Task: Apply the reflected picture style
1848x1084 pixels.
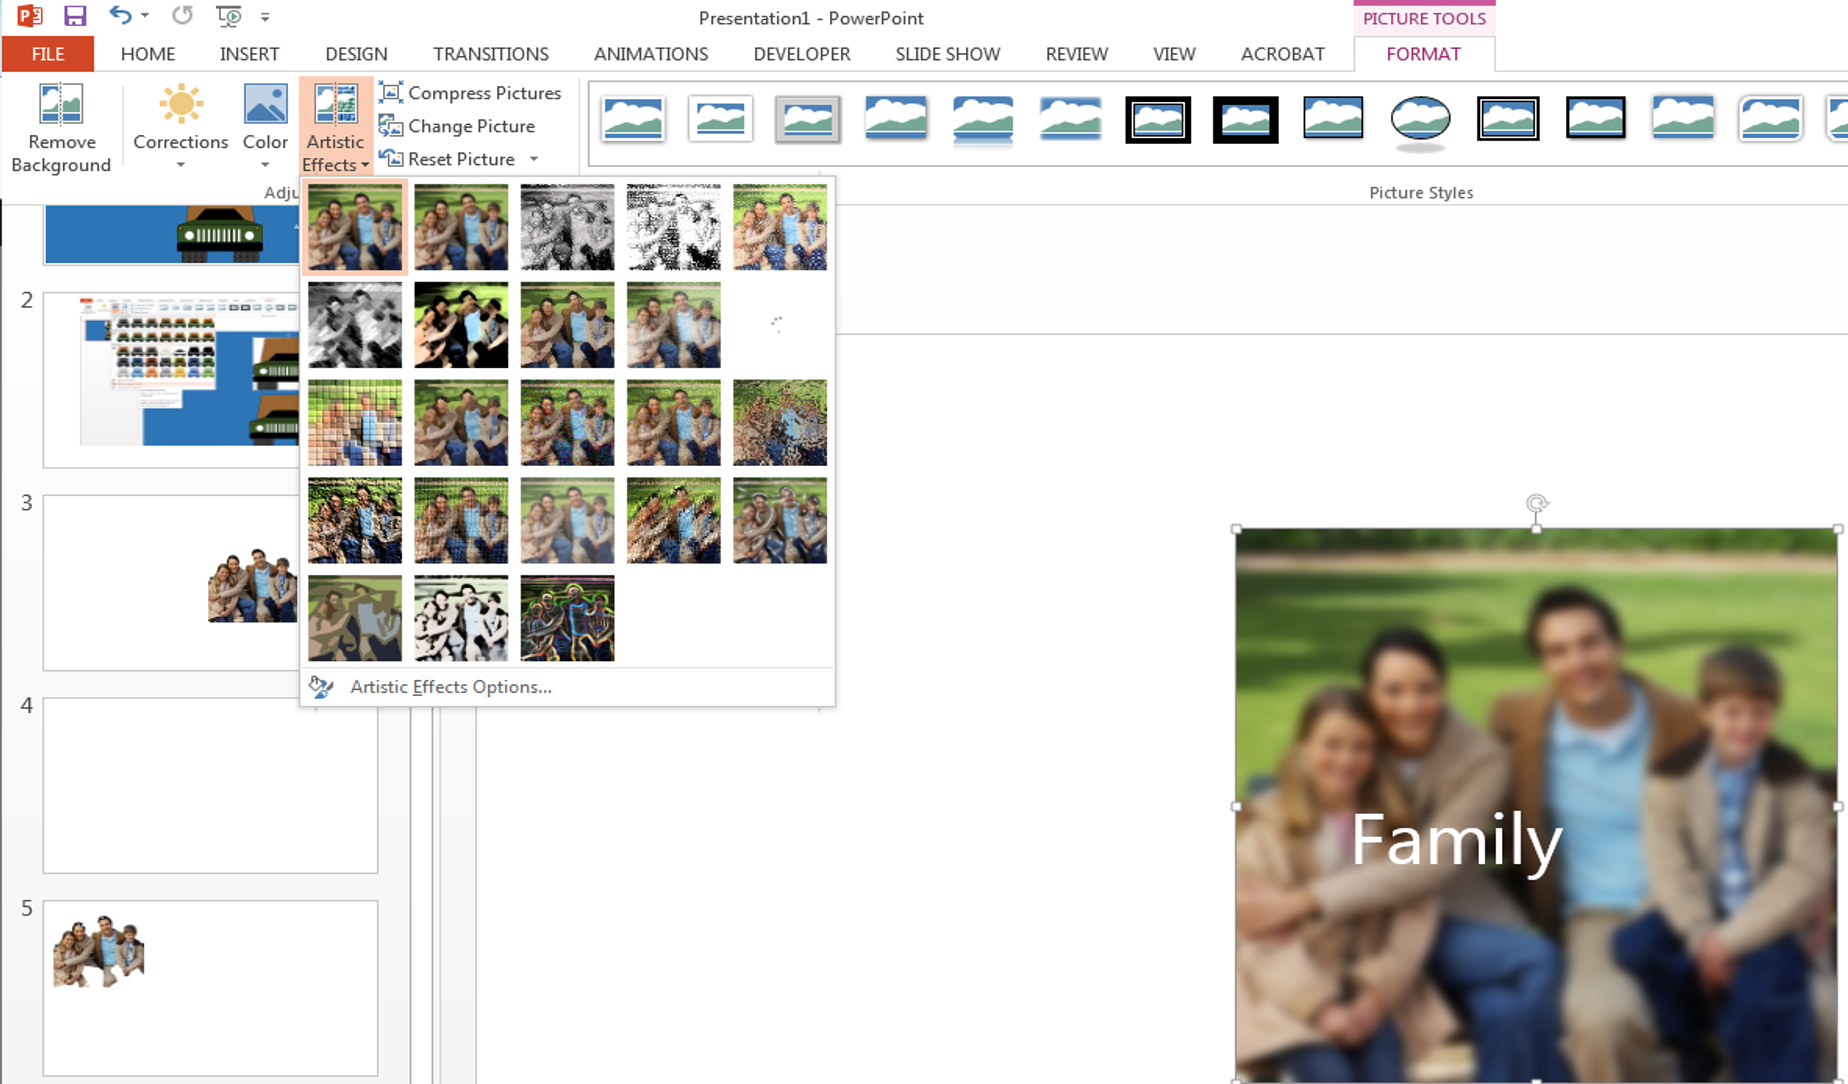Action: click(x=983, y=121)
